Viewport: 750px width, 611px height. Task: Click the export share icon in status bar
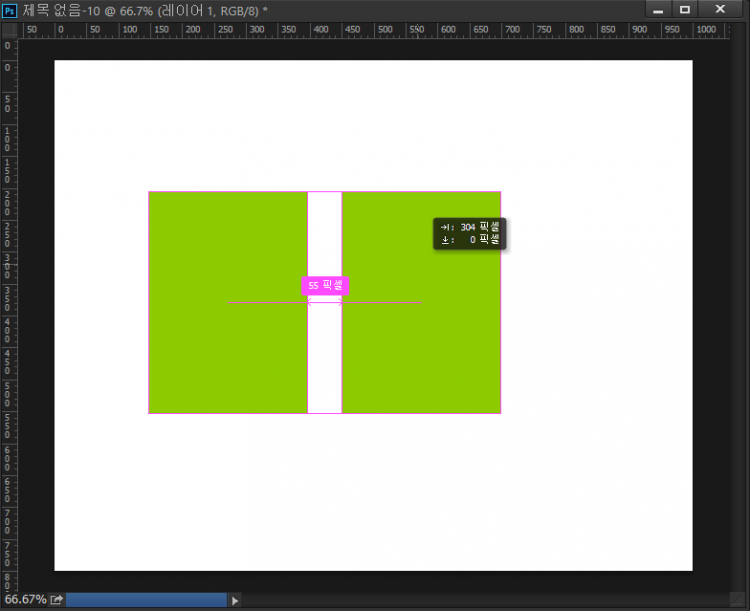57,600
